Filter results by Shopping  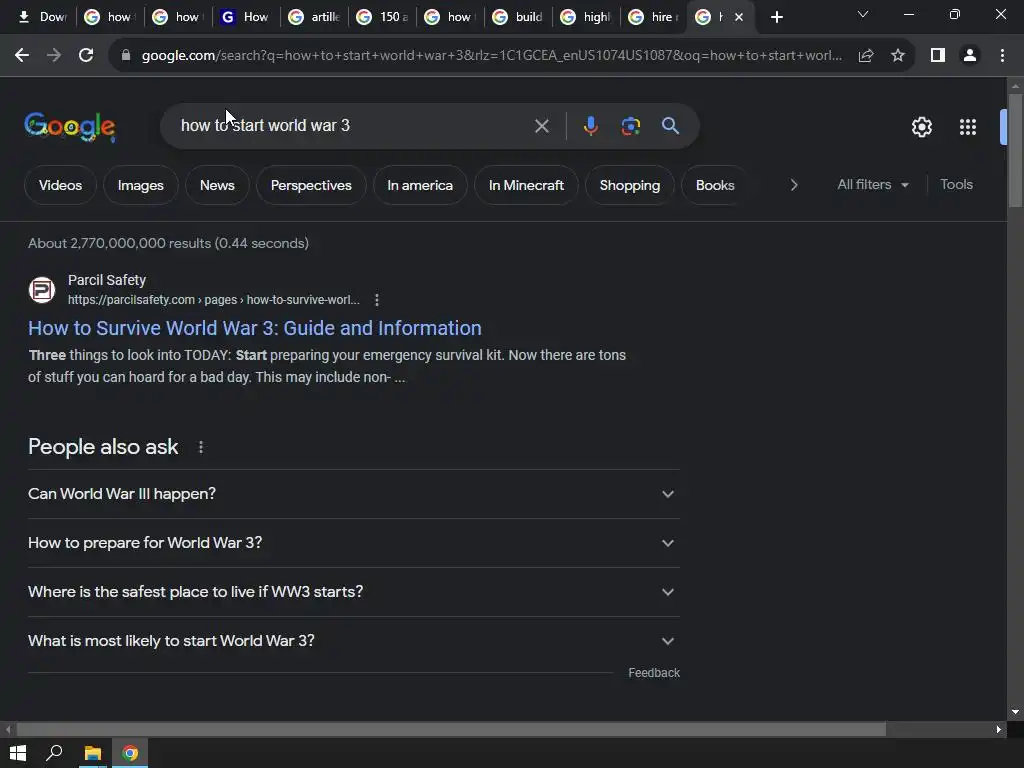click(630, 185)
